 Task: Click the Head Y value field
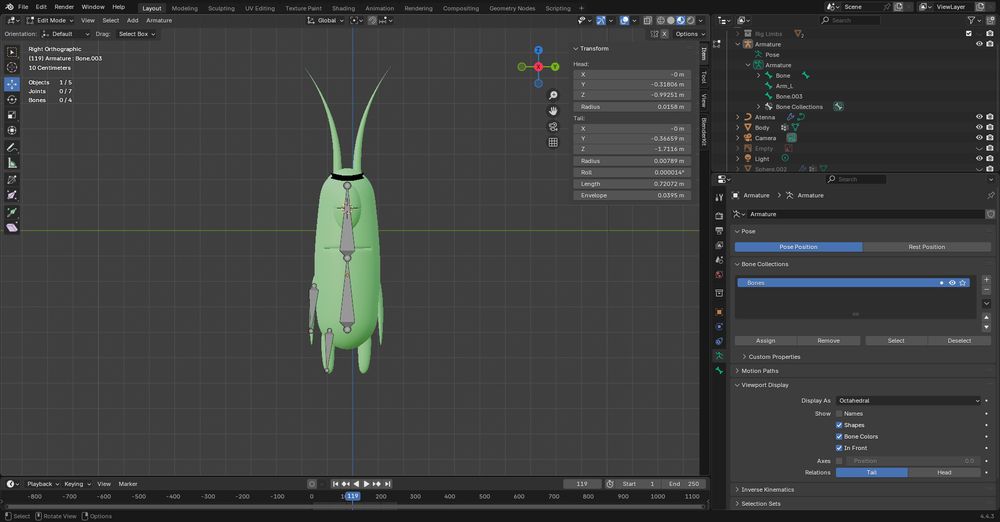(631, 84)
